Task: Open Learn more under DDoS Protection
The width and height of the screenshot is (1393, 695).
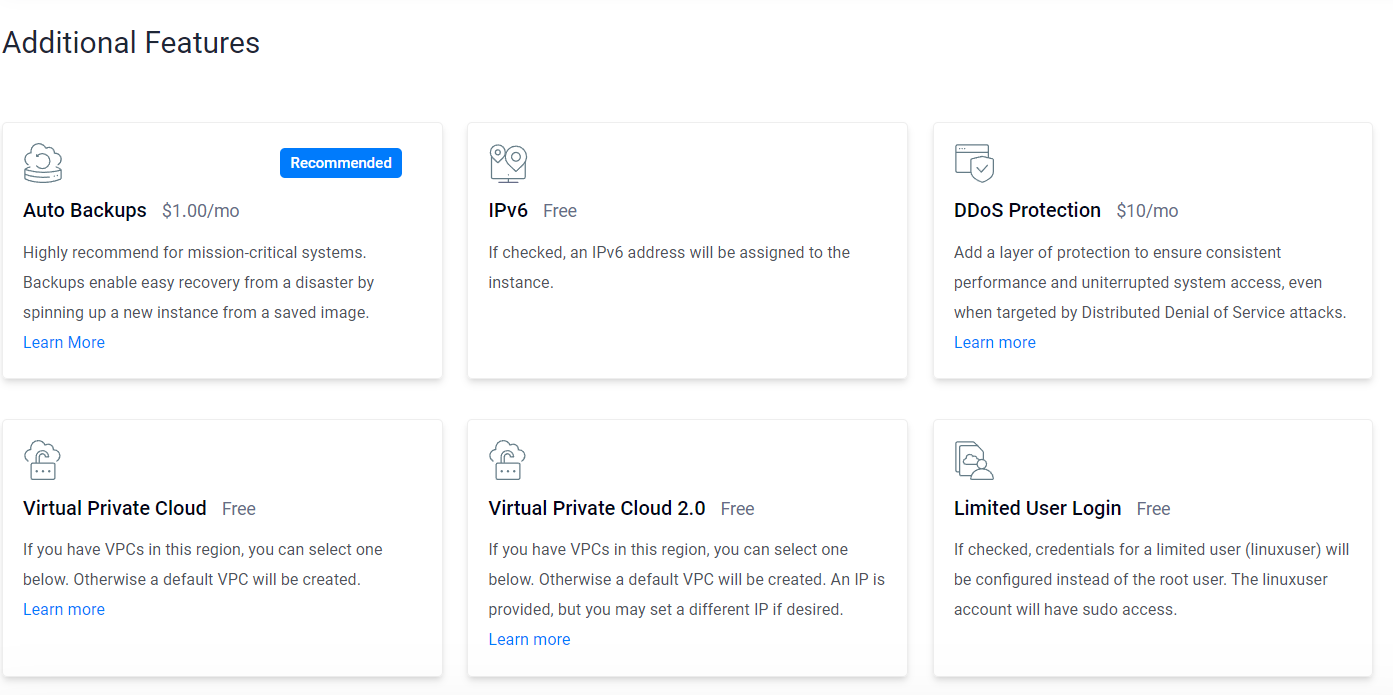Action: pyautogui.click(x=995, y=342)
